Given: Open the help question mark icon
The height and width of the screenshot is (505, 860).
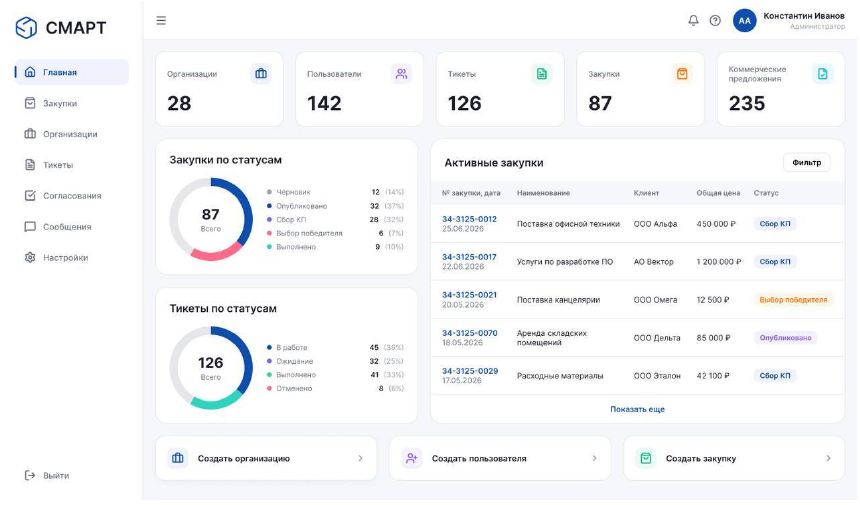Looking at the screenshot, I should [717, 21].
